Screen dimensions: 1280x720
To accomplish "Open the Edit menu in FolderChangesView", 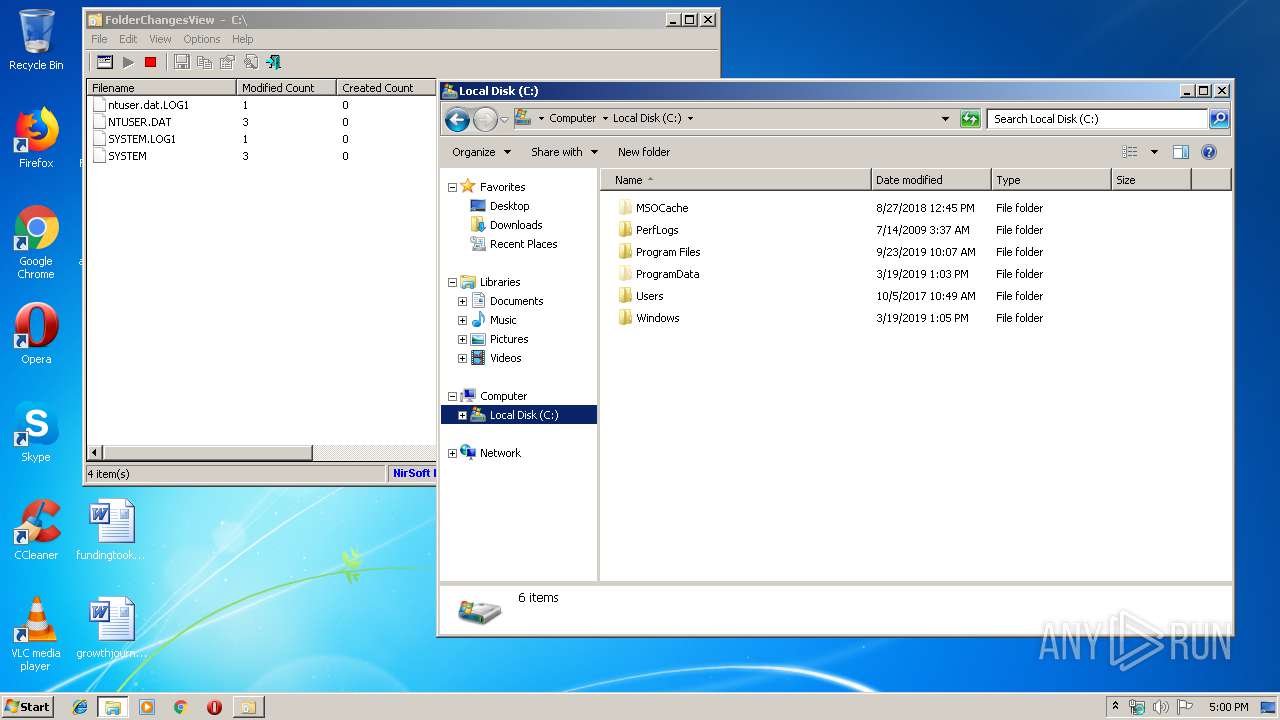I will pyautogui.click(x=128, y=39).
